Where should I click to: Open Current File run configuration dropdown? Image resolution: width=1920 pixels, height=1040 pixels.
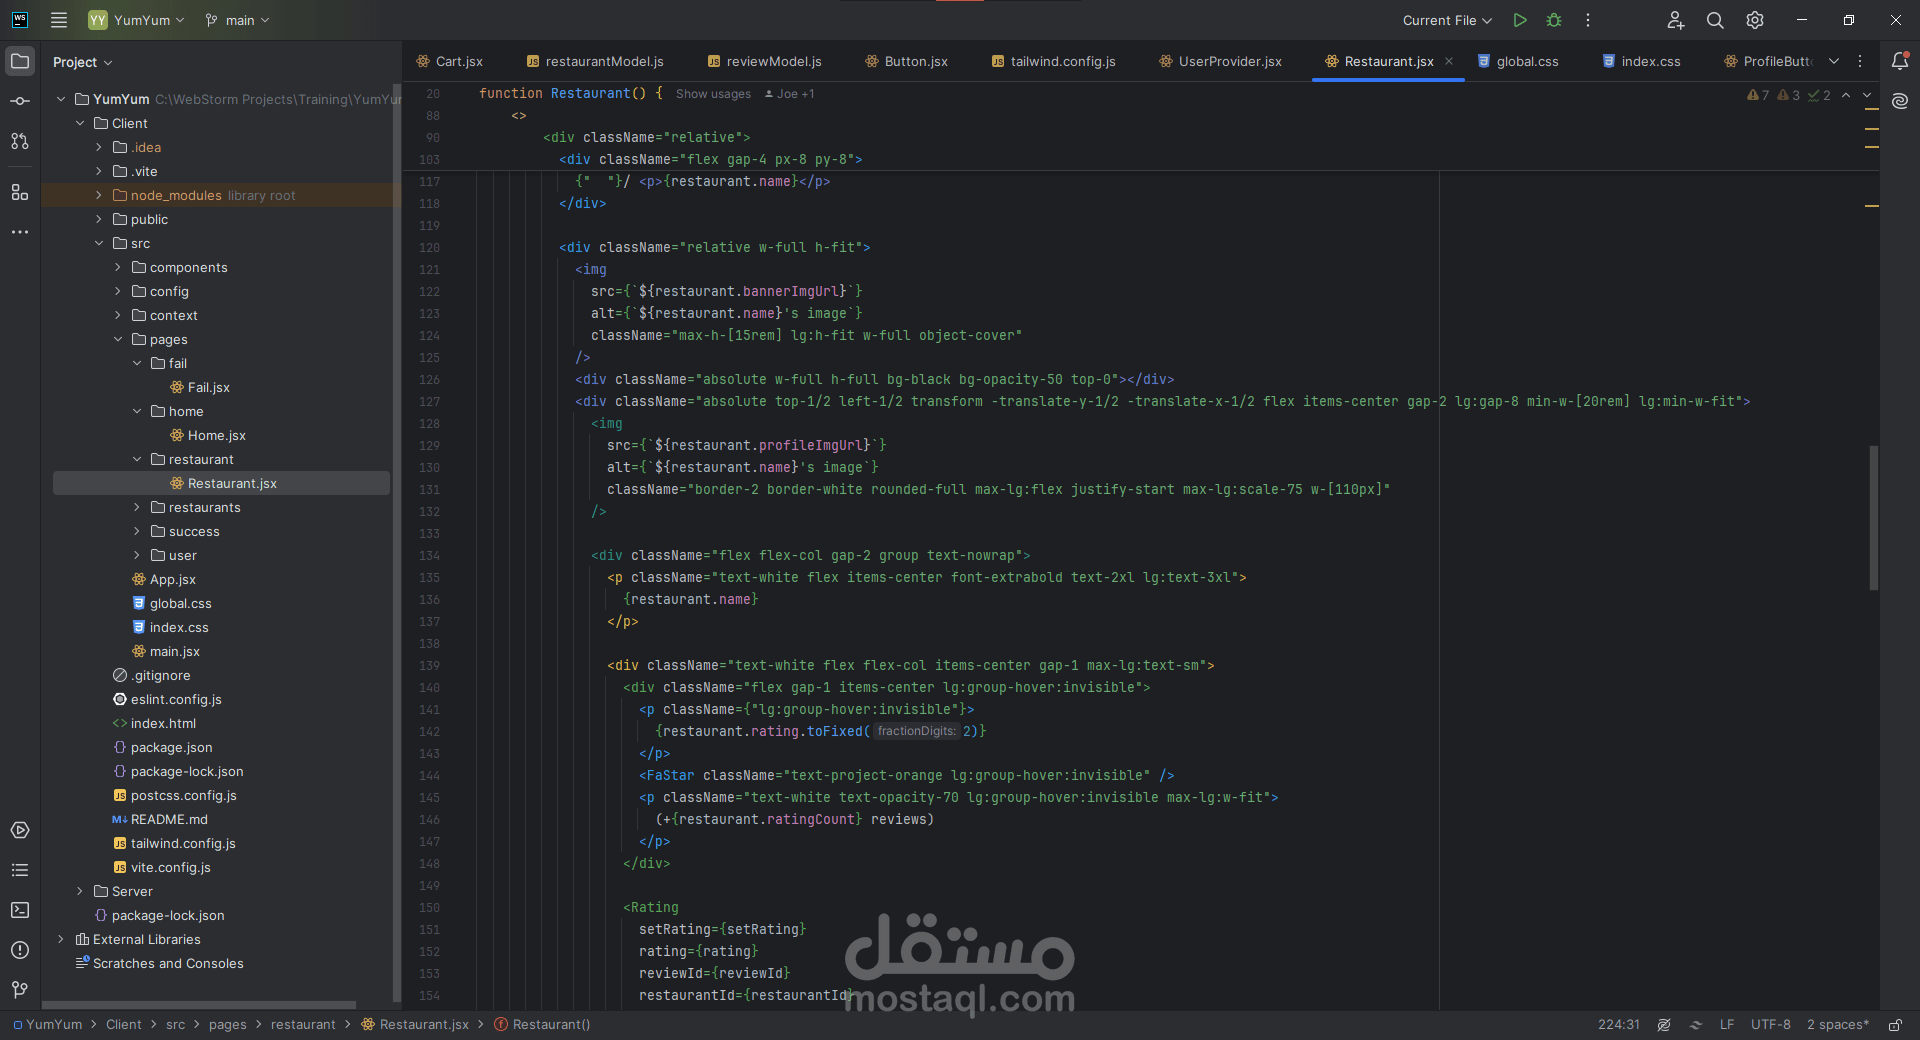click(1447, 20)
